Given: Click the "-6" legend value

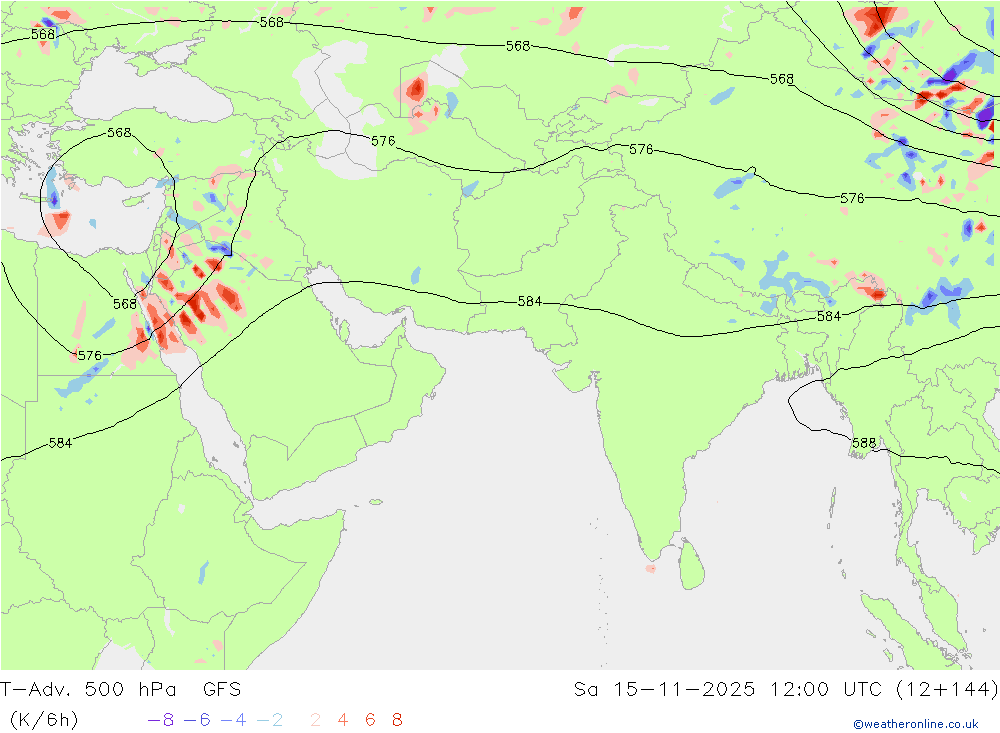Looking at the screenshot, I should pyautogui.click(x=197, y=720).
